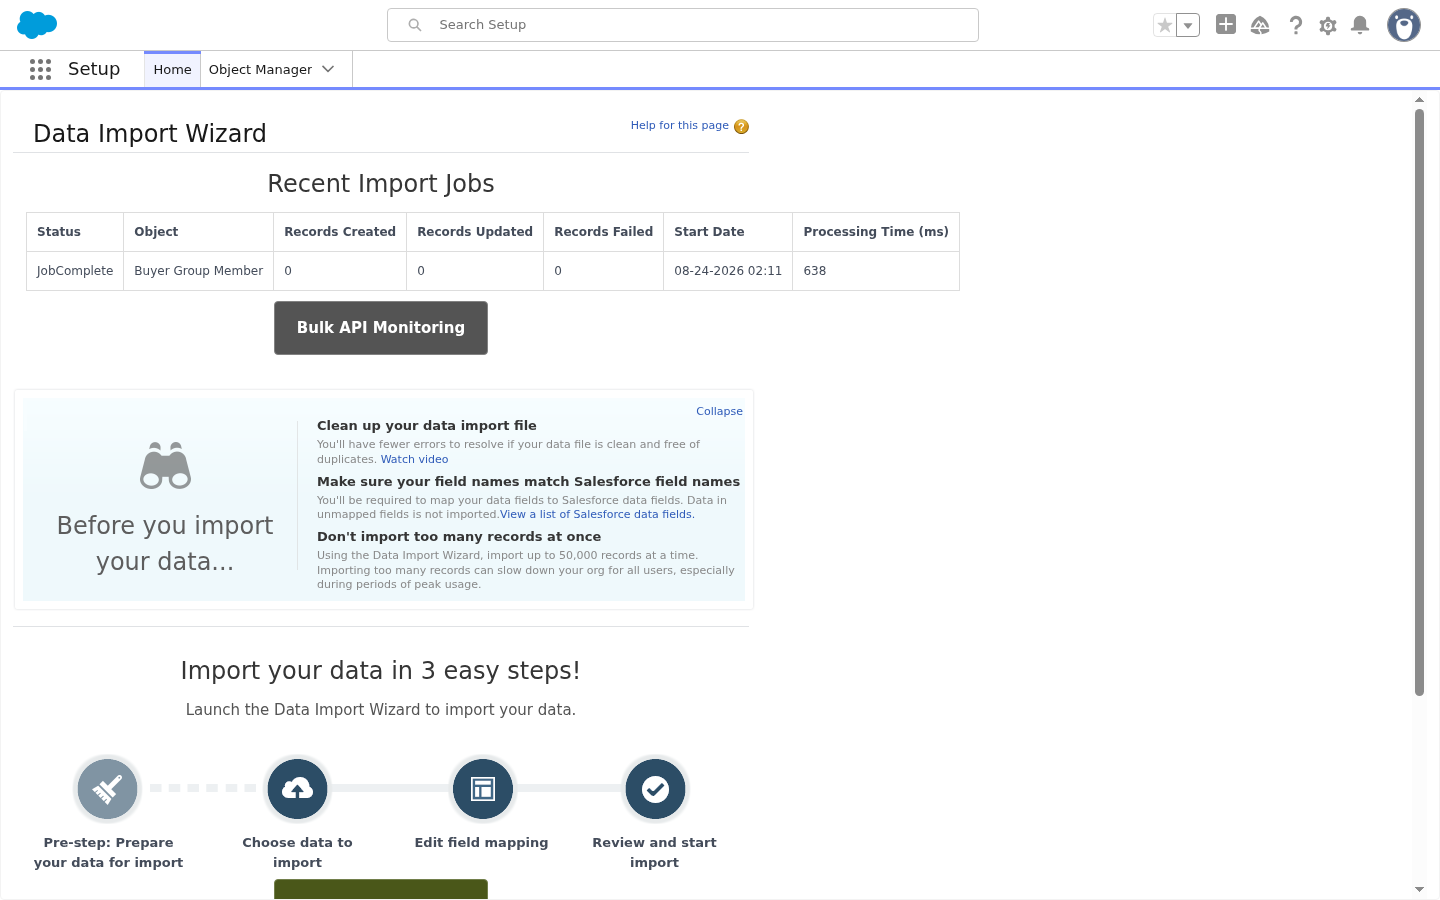Click the Recent Import Jobs heading
This screenshot has width=1440, height=900.
pos(381,184)
